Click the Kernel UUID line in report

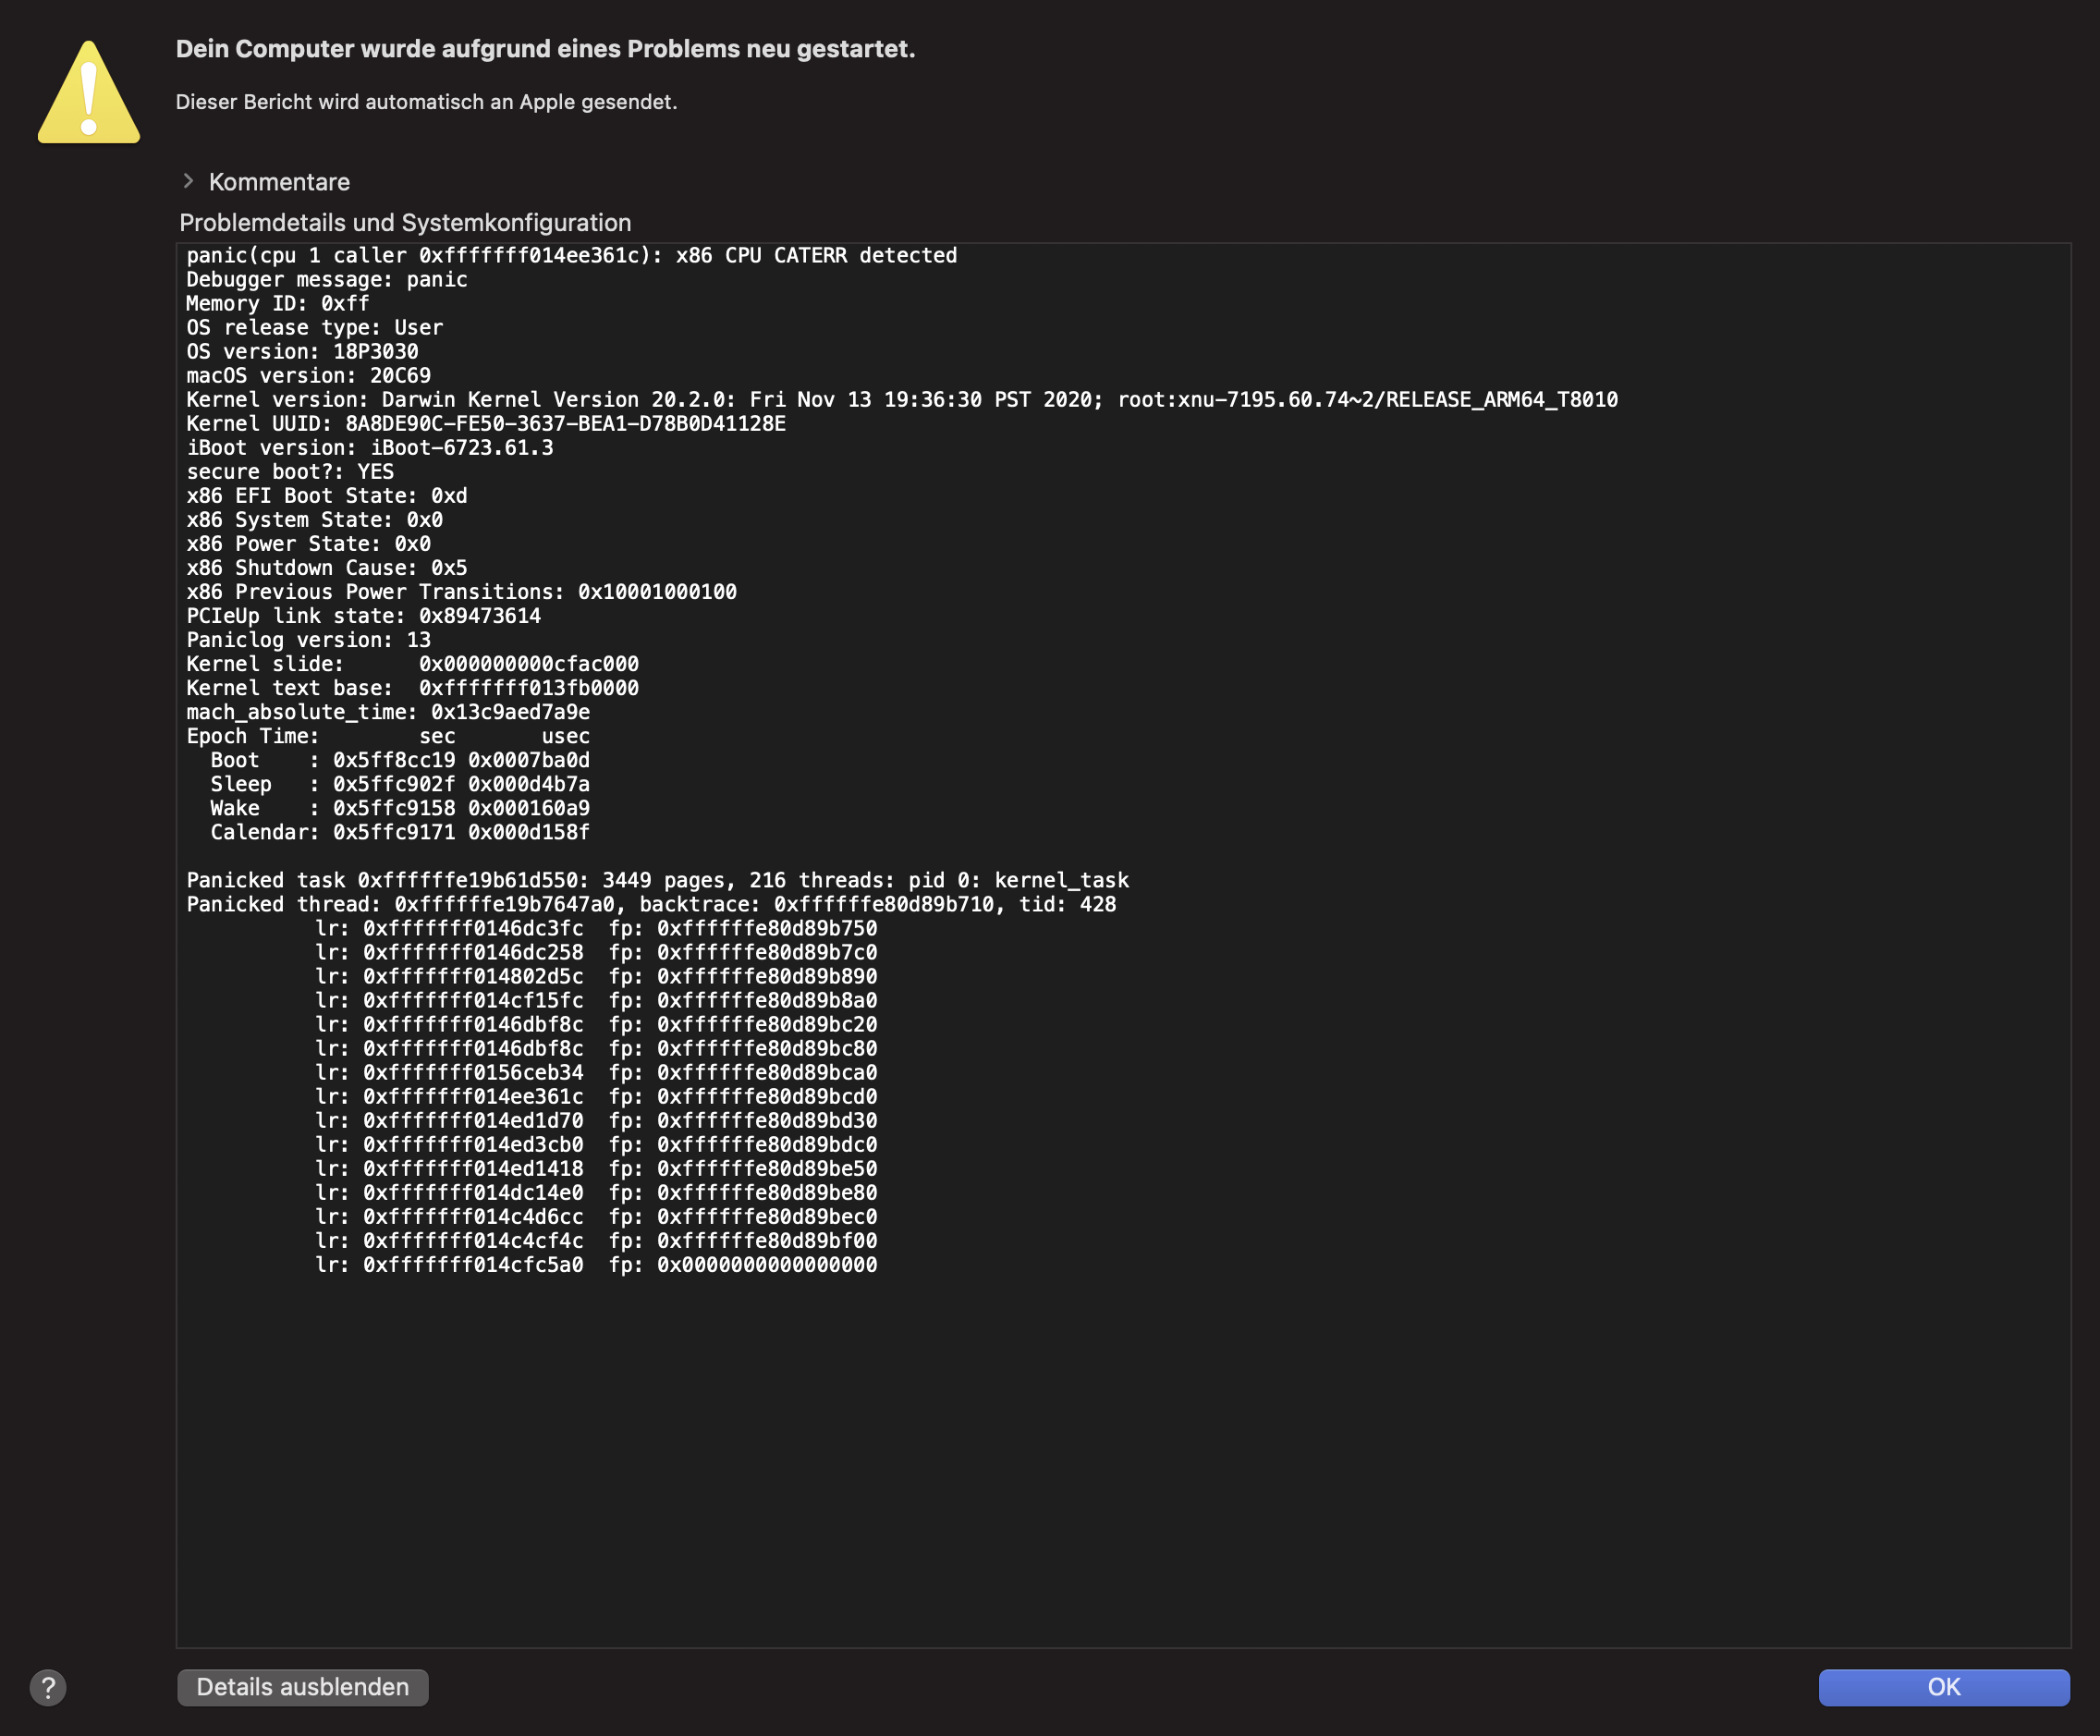485,424
